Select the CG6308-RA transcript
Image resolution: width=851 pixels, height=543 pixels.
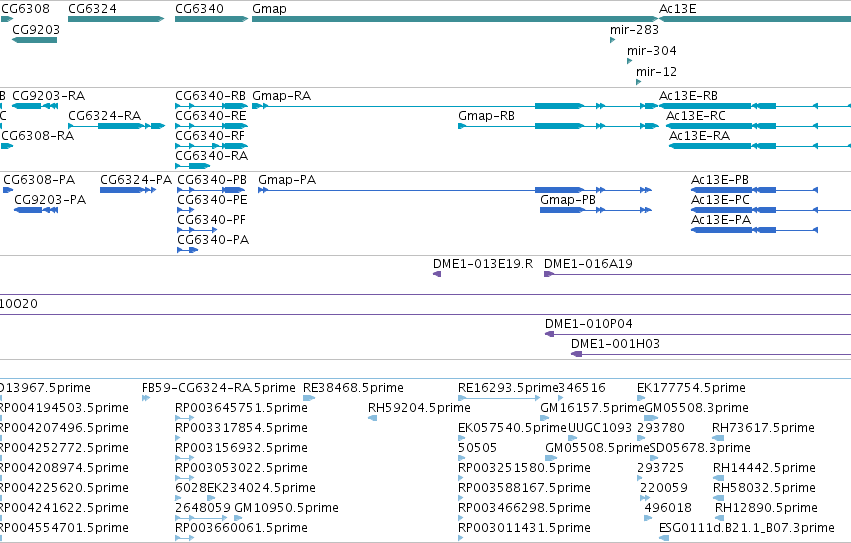[7, 146]
